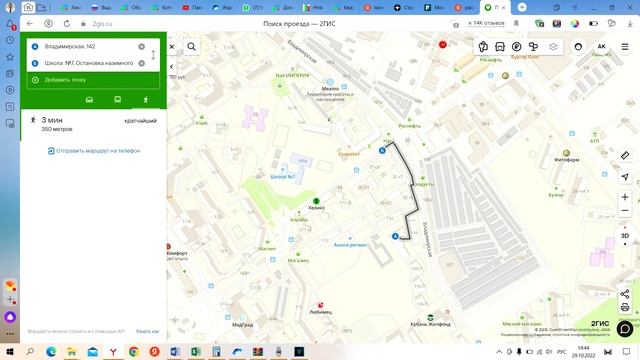Viewport: 640px width, 360px height.
Task: Open the AK user profile
Action: point(601,47)
